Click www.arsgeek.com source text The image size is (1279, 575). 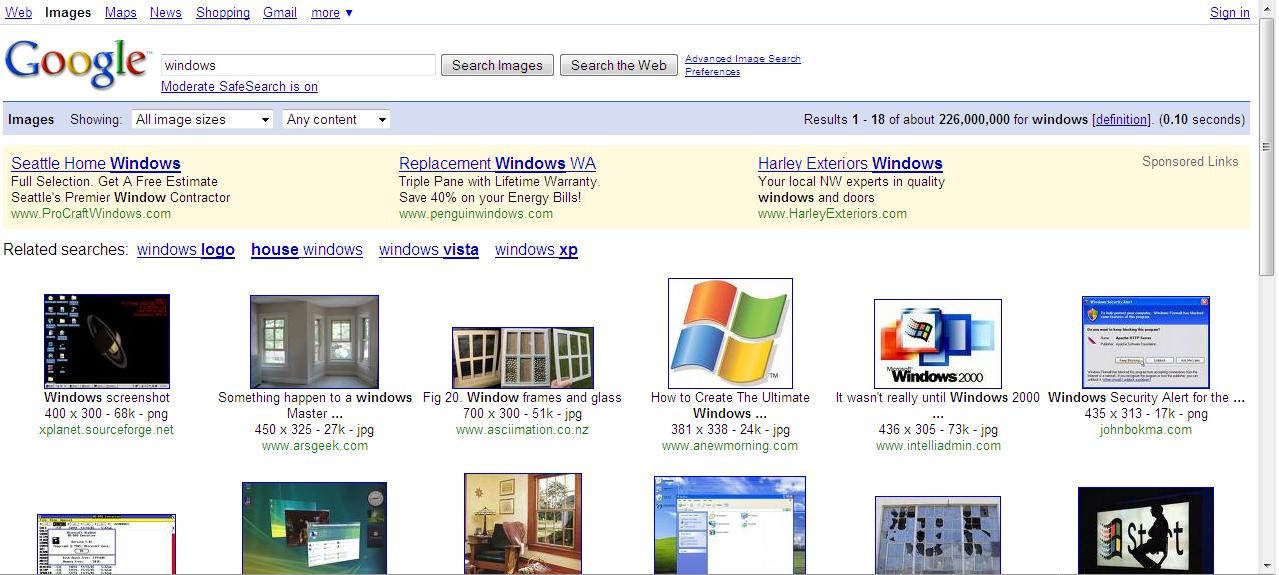[x=315, y=446]
